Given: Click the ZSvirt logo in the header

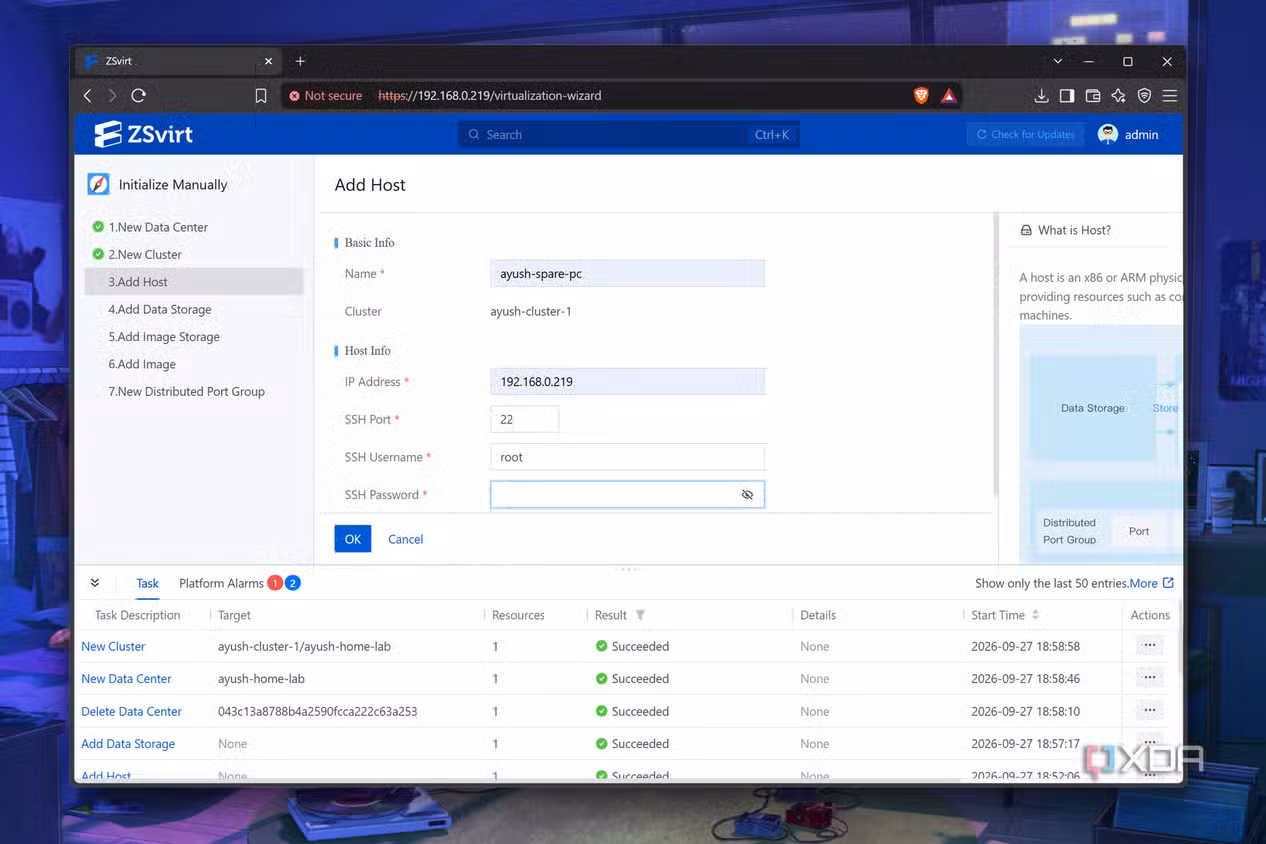Looking at the screenshot, I should 144,134.
